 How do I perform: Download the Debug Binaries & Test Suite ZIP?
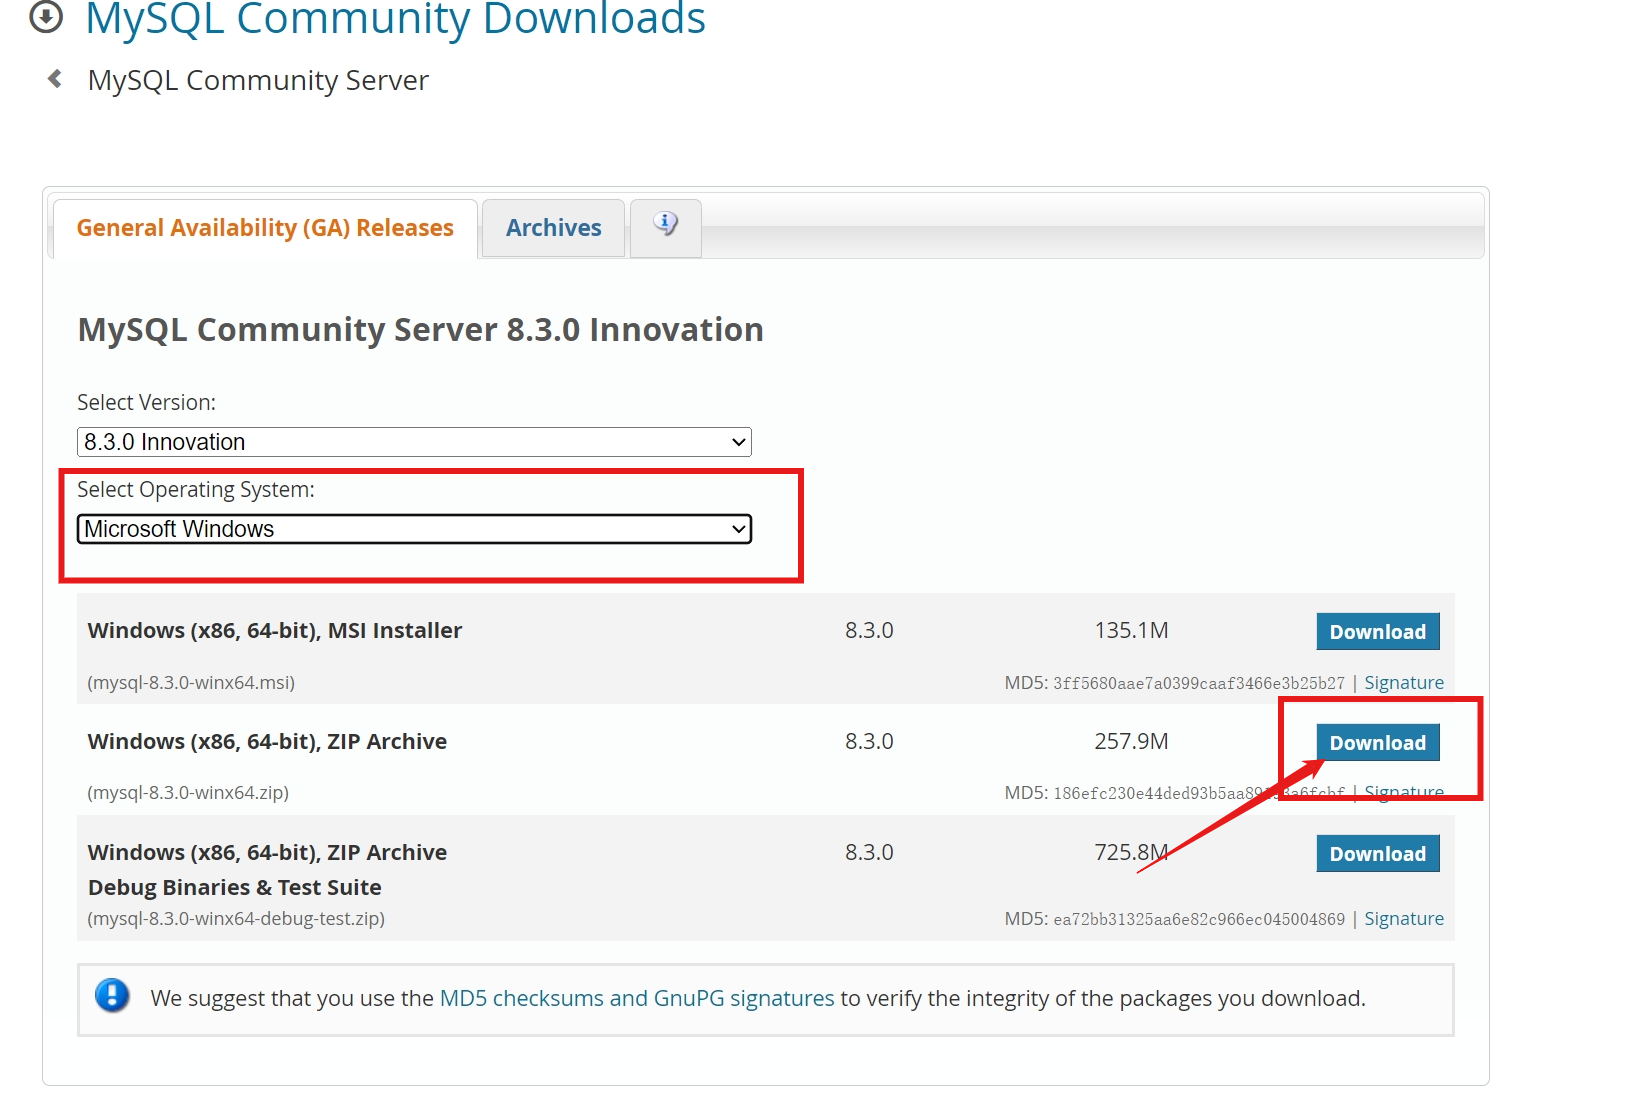(1377, 854)
